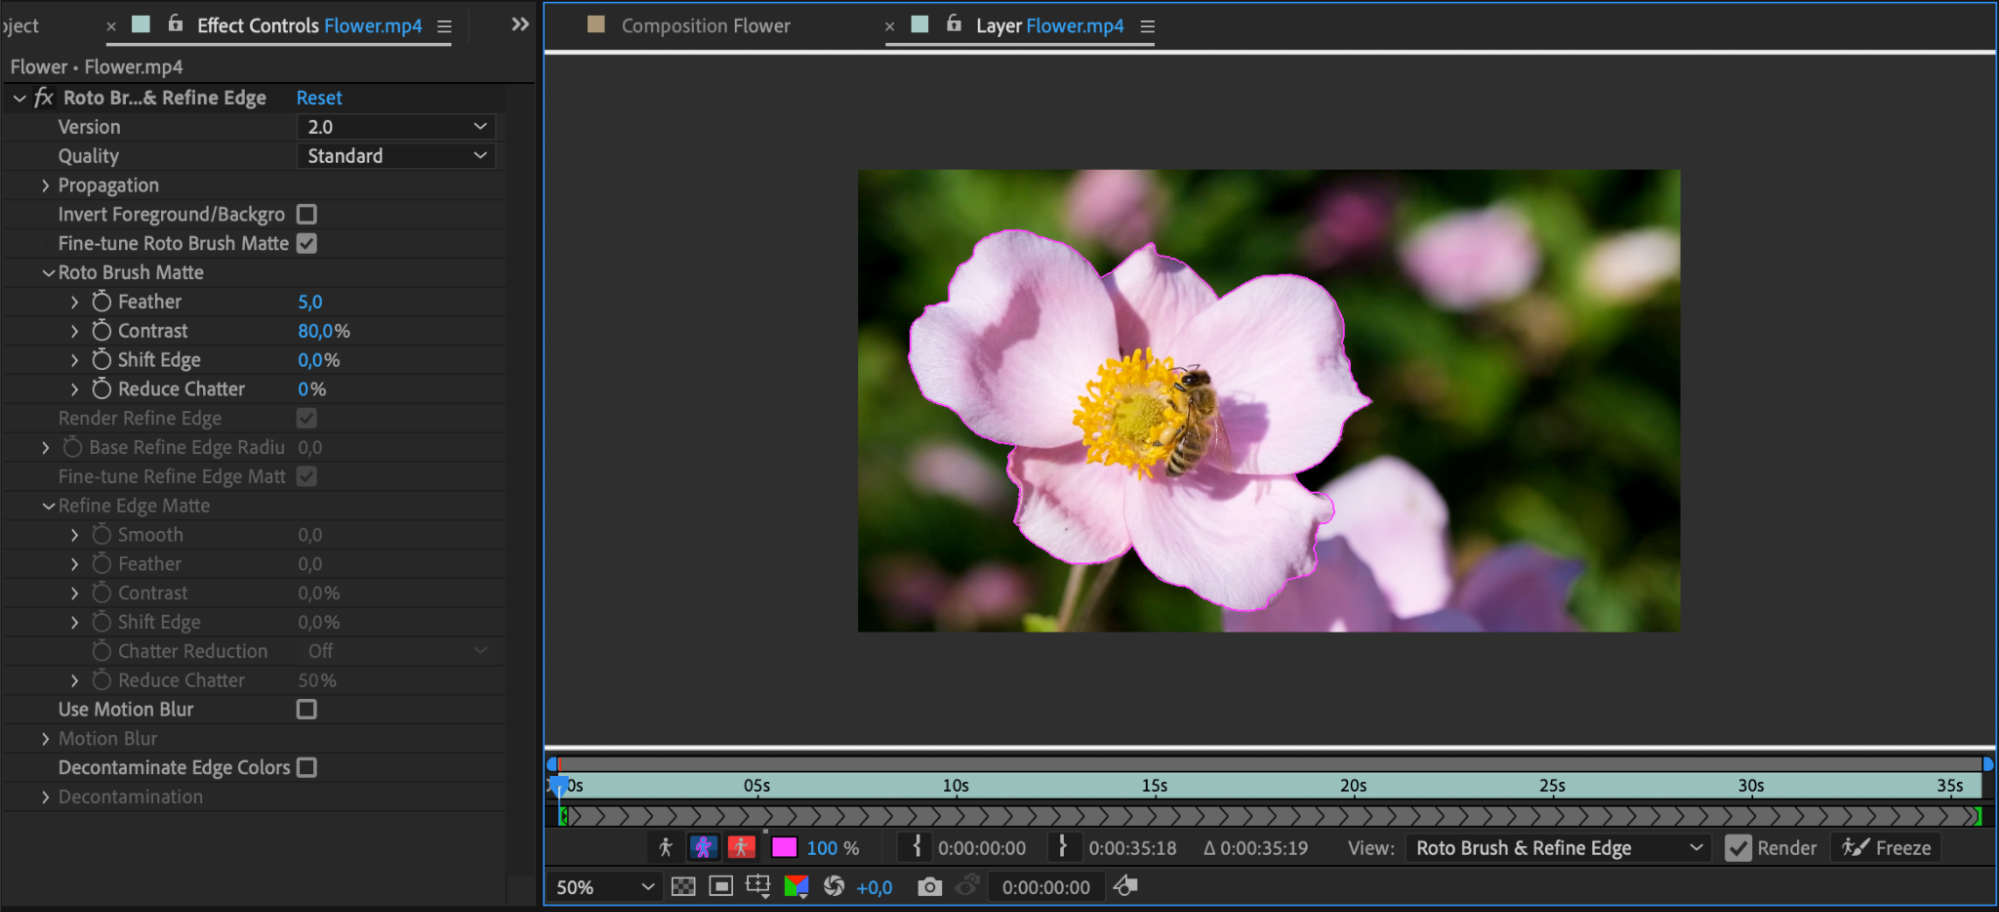Screen dimensions: 1999x912
Task: Click the snapshot camera icon
Action: coord(929,887)
